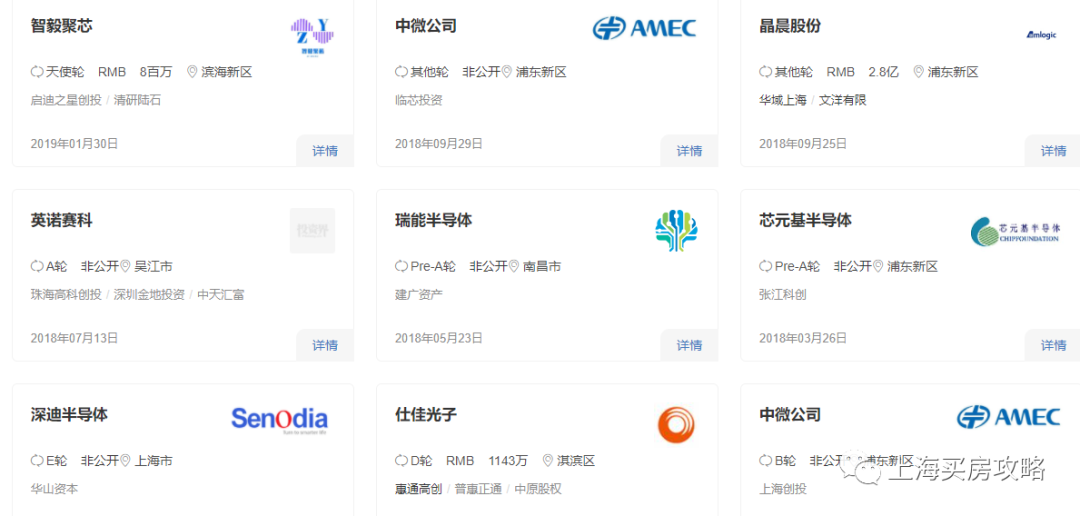Click round icon beside Pre-A轮 on 瑞能半导体
The image size is (1080, 516).
(401, 266)
